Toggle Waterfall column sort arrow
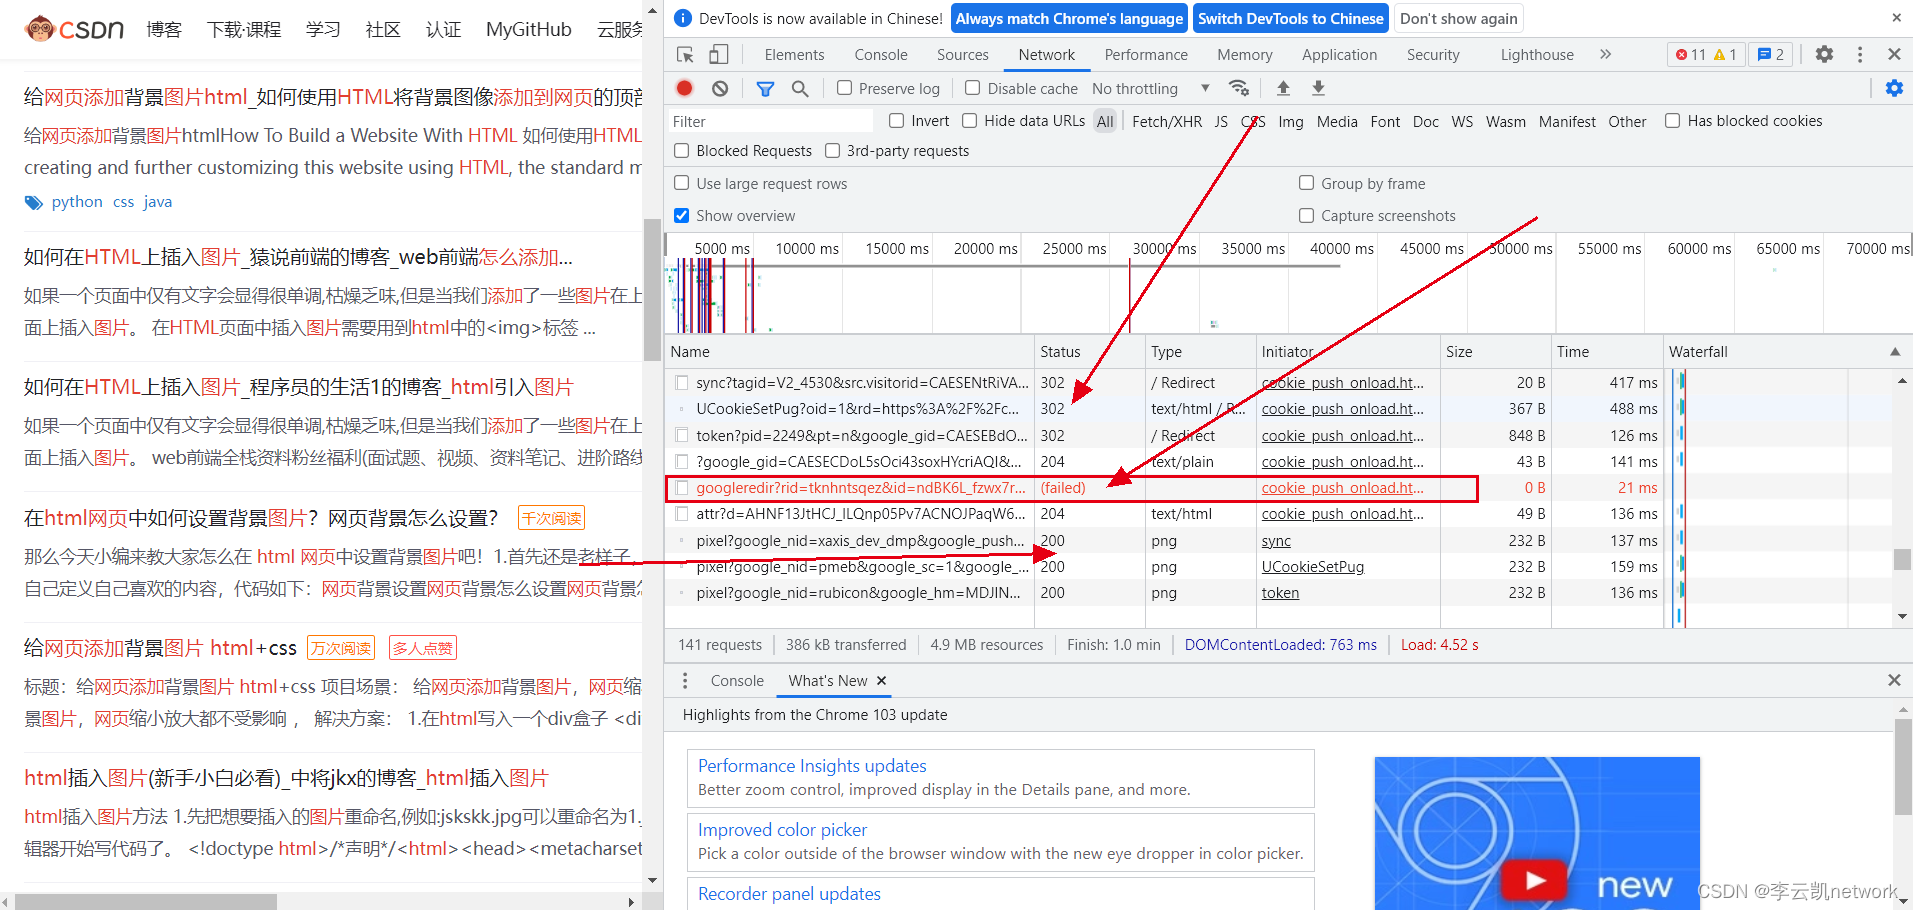 click(1894, 352)
